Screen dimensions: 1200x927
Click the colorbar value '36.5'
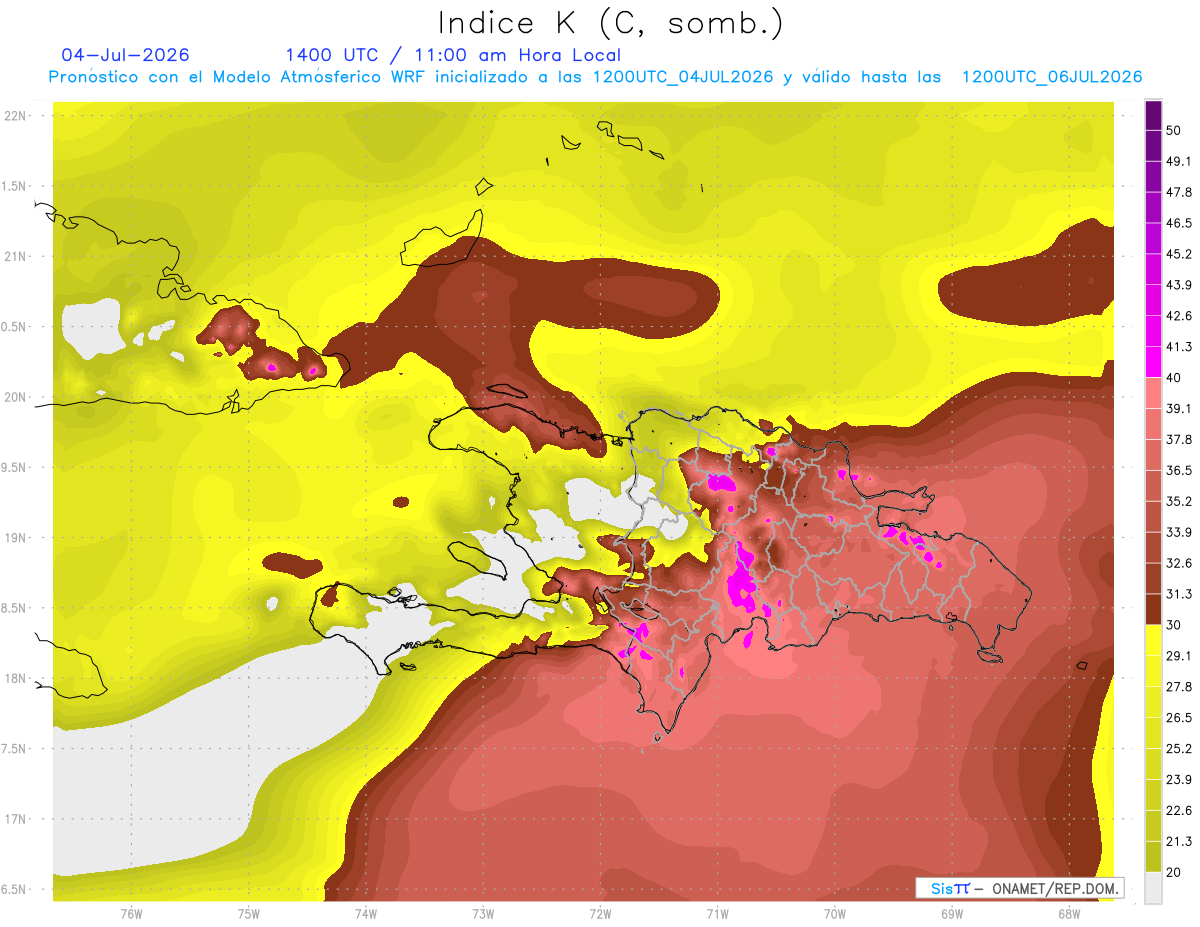coord(1178,470)
